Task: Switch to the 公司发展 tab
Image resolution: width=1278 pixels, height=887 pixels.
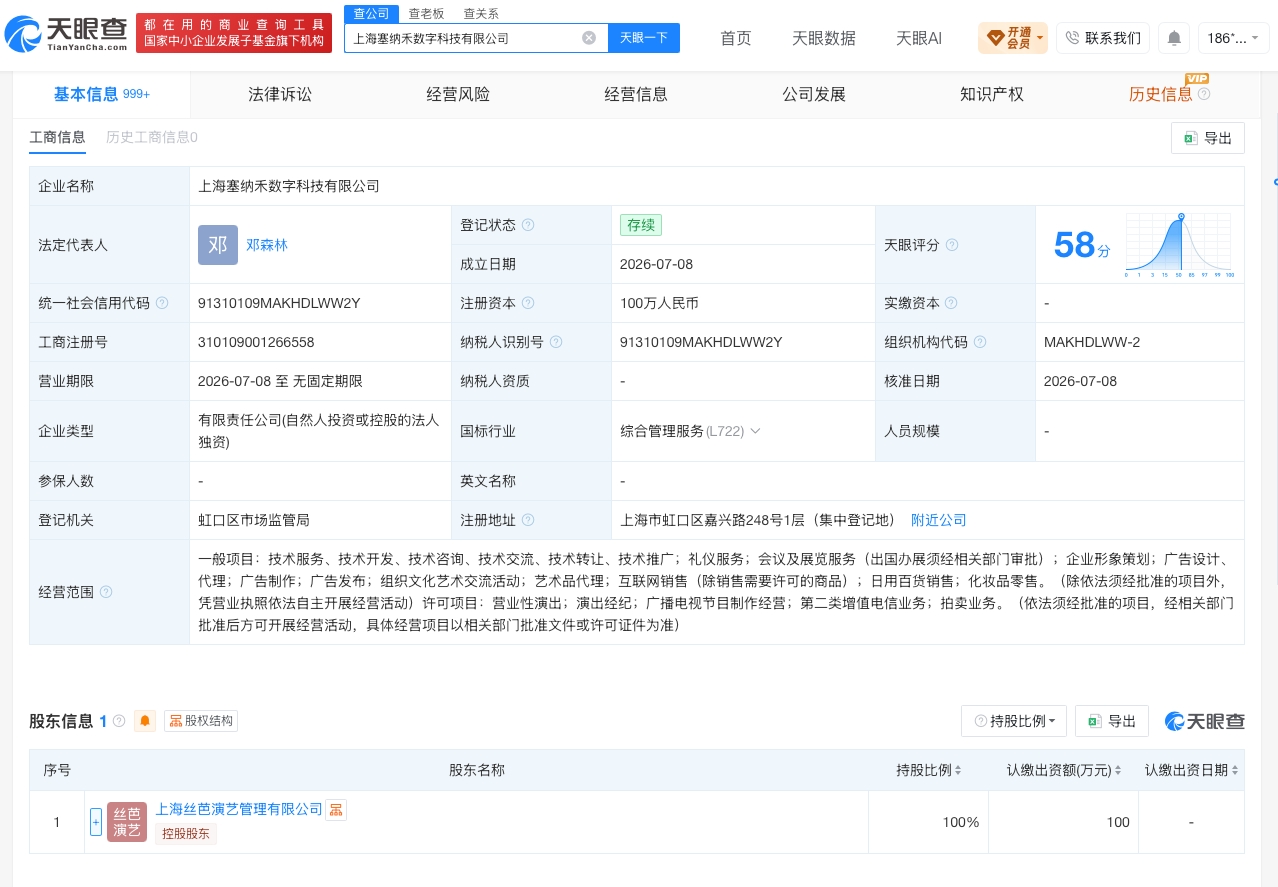Action: 814,94
